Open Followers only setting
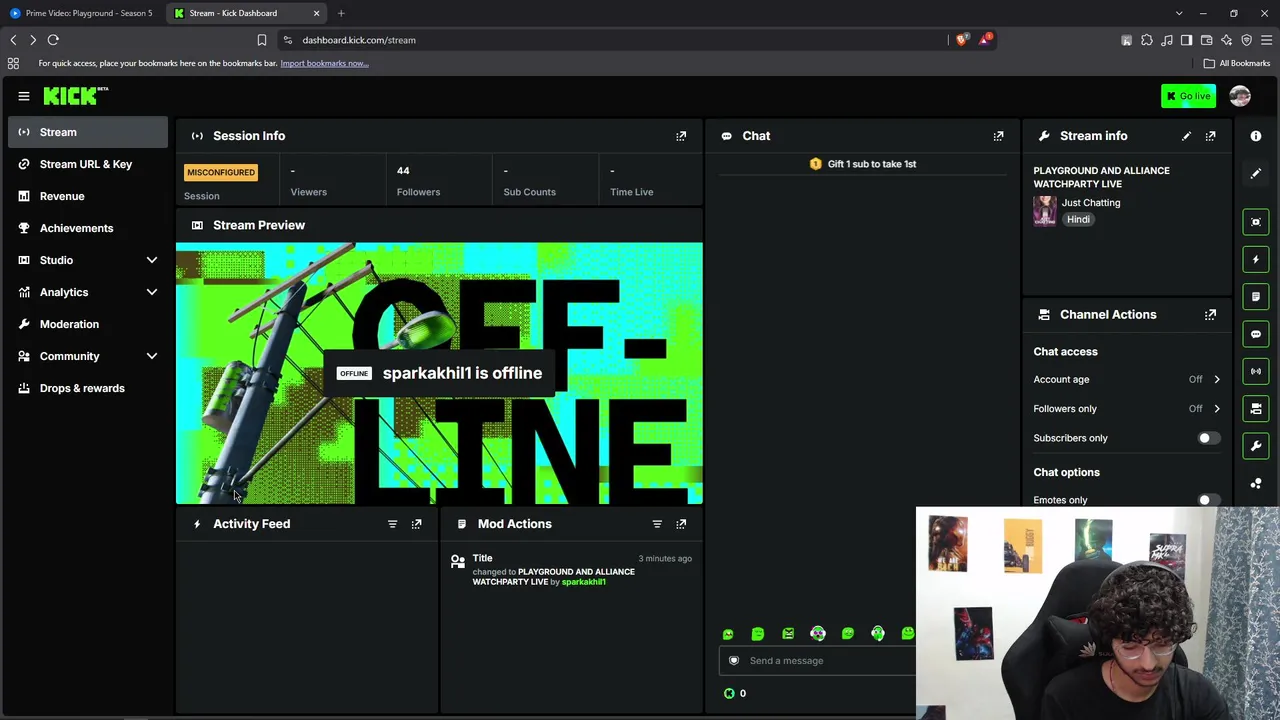This screenshot has height=720, width=1280. (x=1127, y=409)
